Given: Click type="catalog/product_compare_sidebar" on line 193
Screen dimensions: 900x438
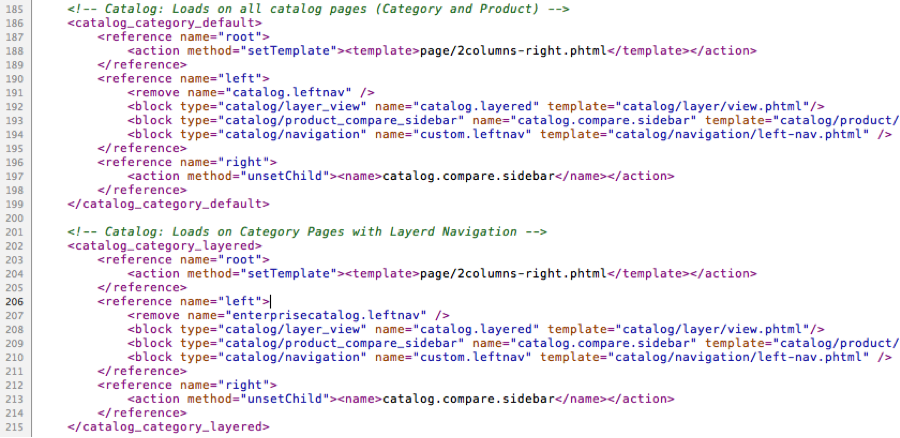Looking at the screenshot, I should pos(322,120).
